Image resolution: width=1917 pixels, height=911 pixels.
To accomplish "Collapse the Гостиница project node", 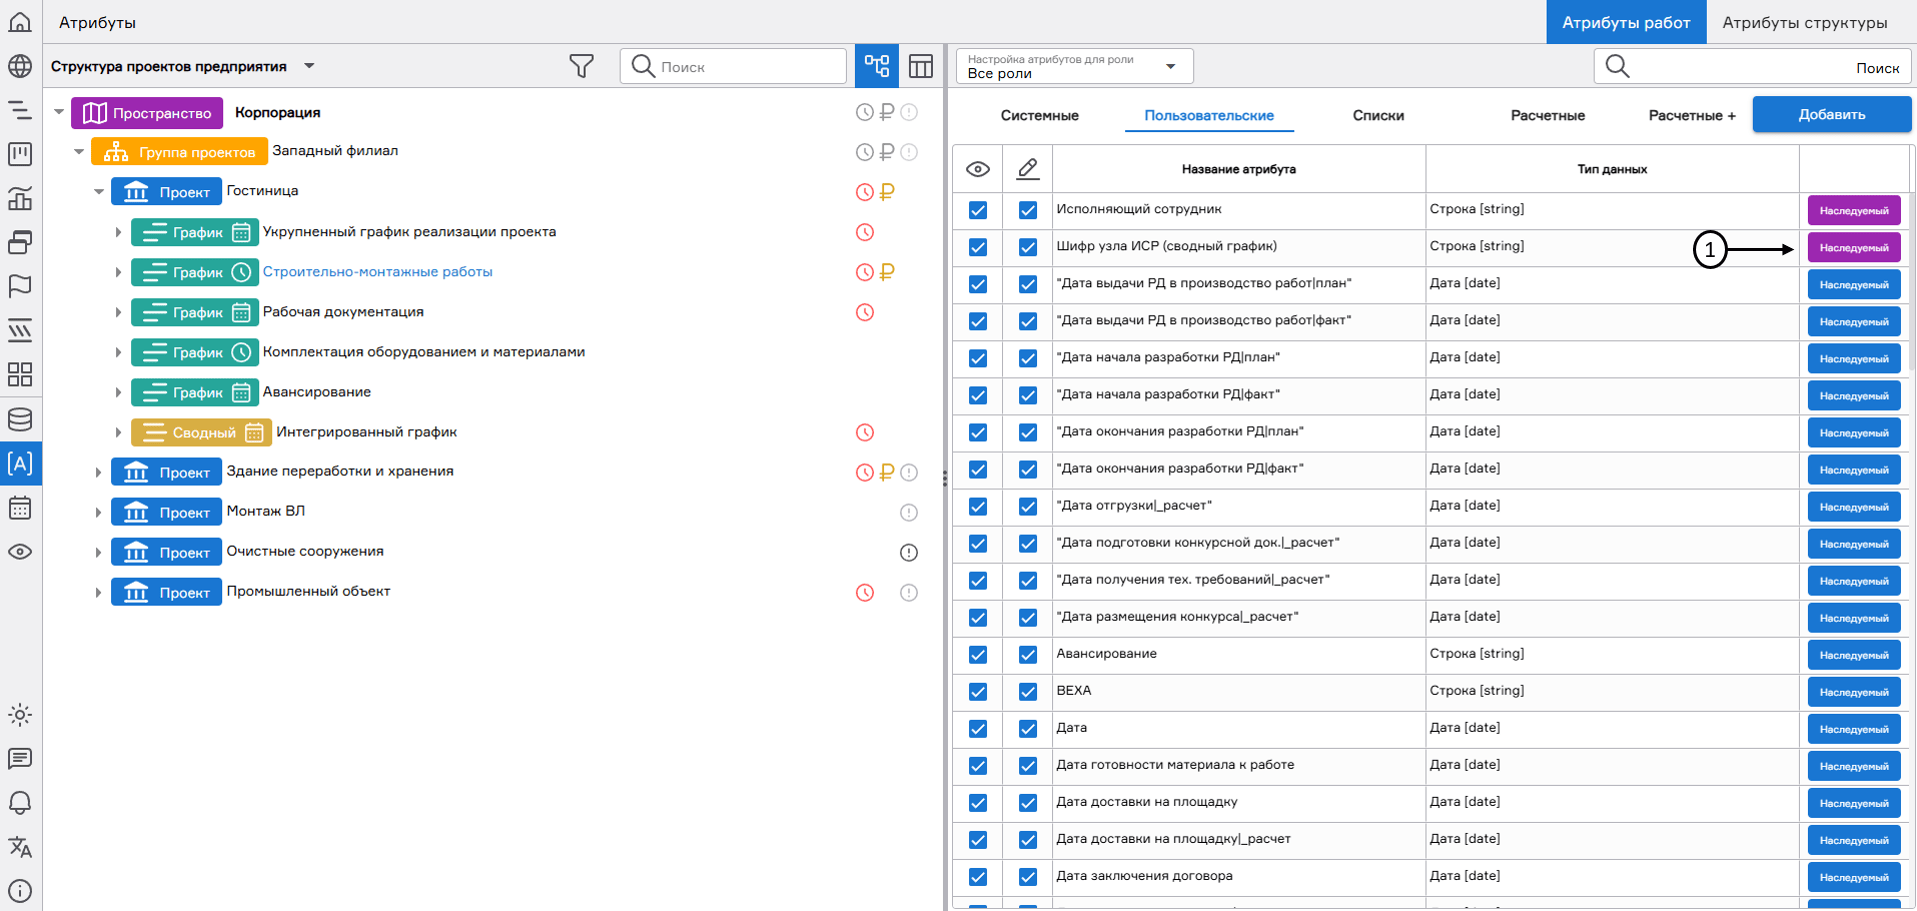I will [98, 192].
